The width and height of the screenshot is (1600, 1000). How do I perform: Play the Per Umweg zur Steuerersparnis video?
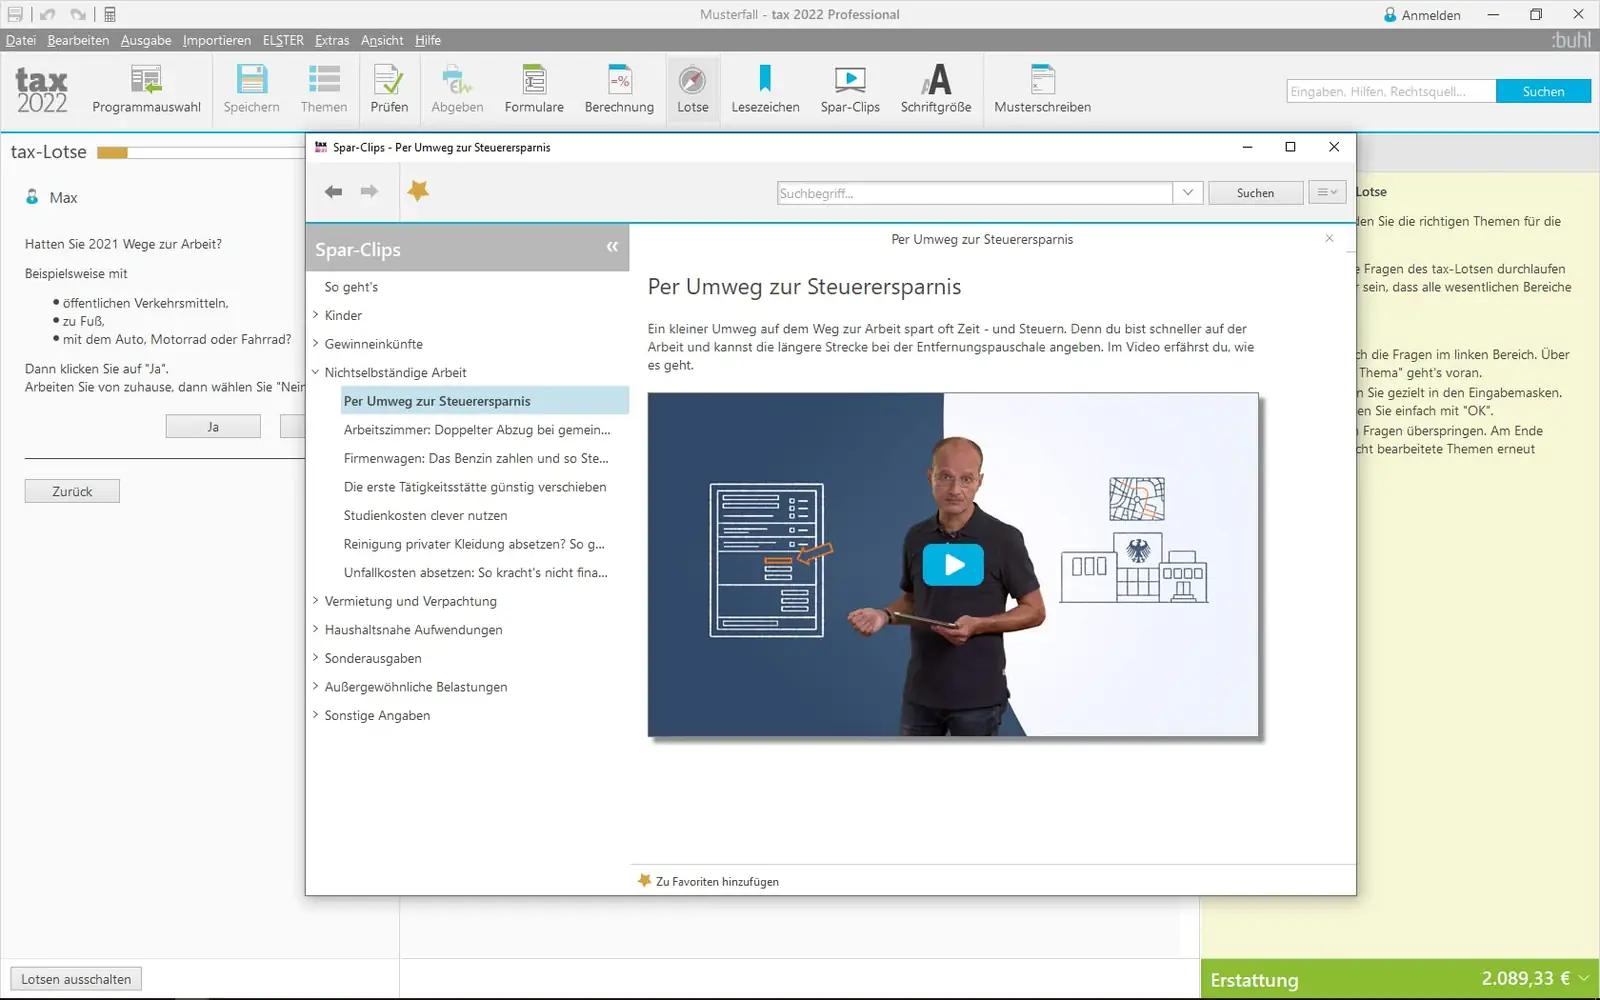click(x=953, y=564)
